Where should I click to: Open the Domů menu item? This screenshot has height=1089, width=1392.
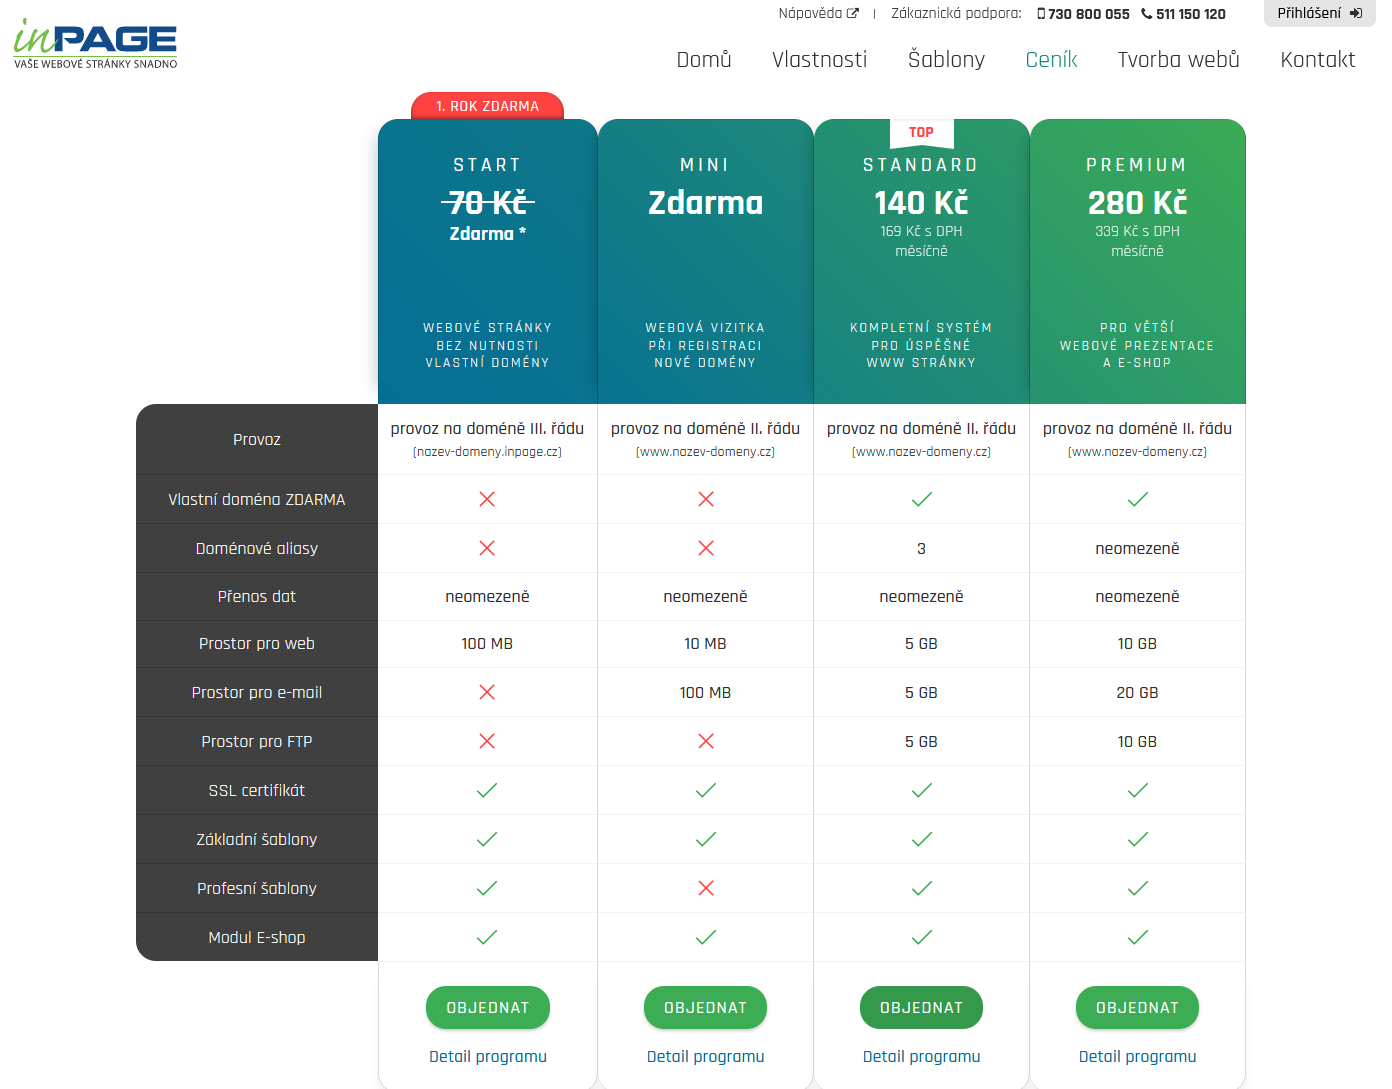point(704,60)
